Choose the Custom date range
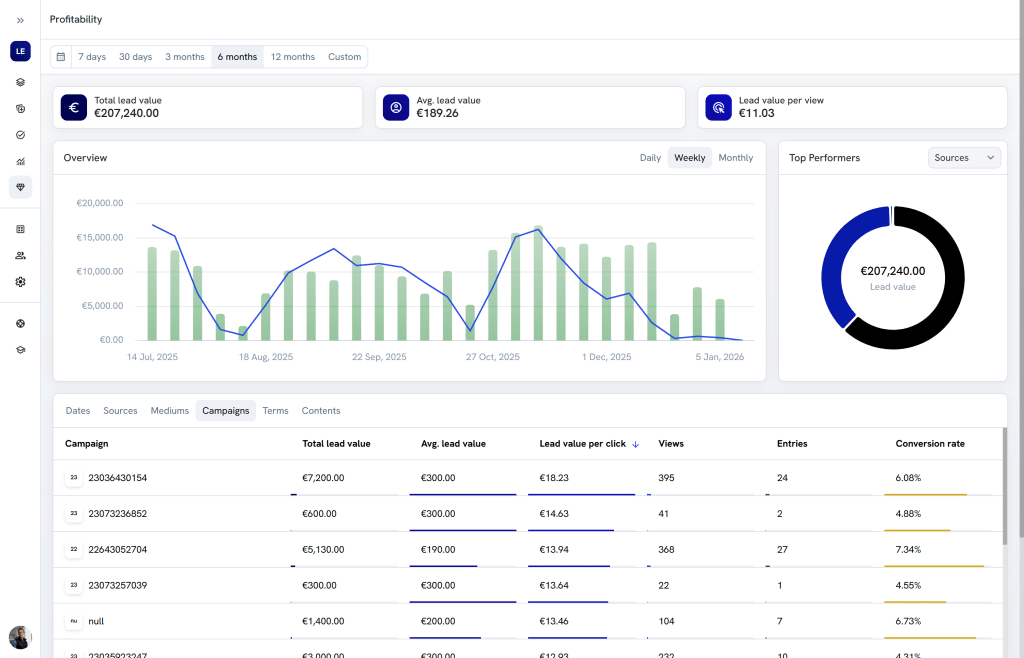The height and width of the screenshot is (658, 1024). tap(344, 57)
